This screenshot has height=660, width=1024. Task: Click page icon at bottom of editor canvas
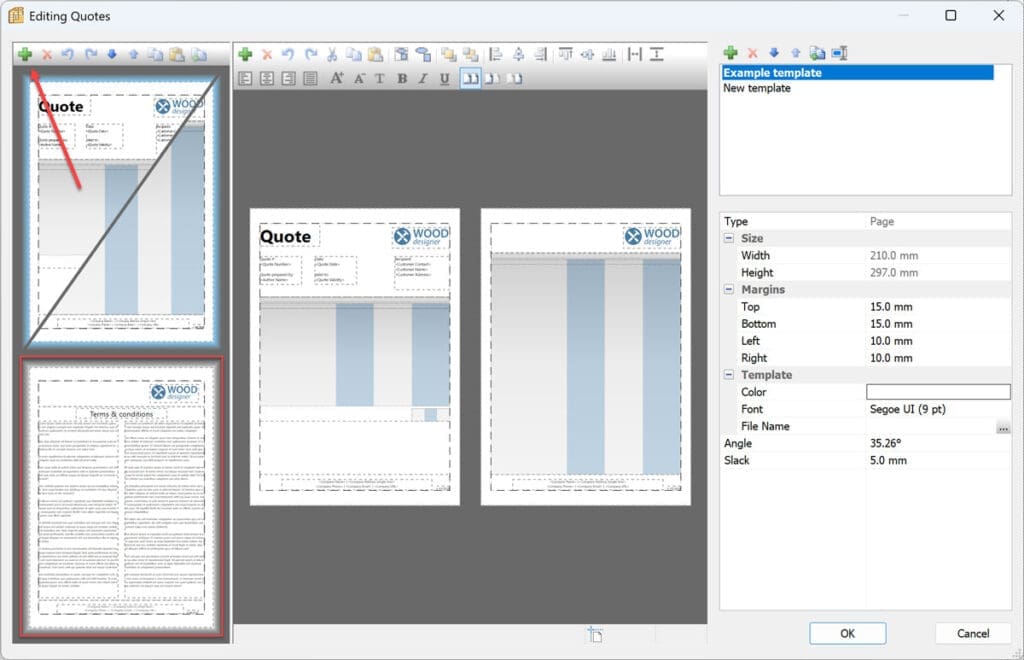point(595,634)
